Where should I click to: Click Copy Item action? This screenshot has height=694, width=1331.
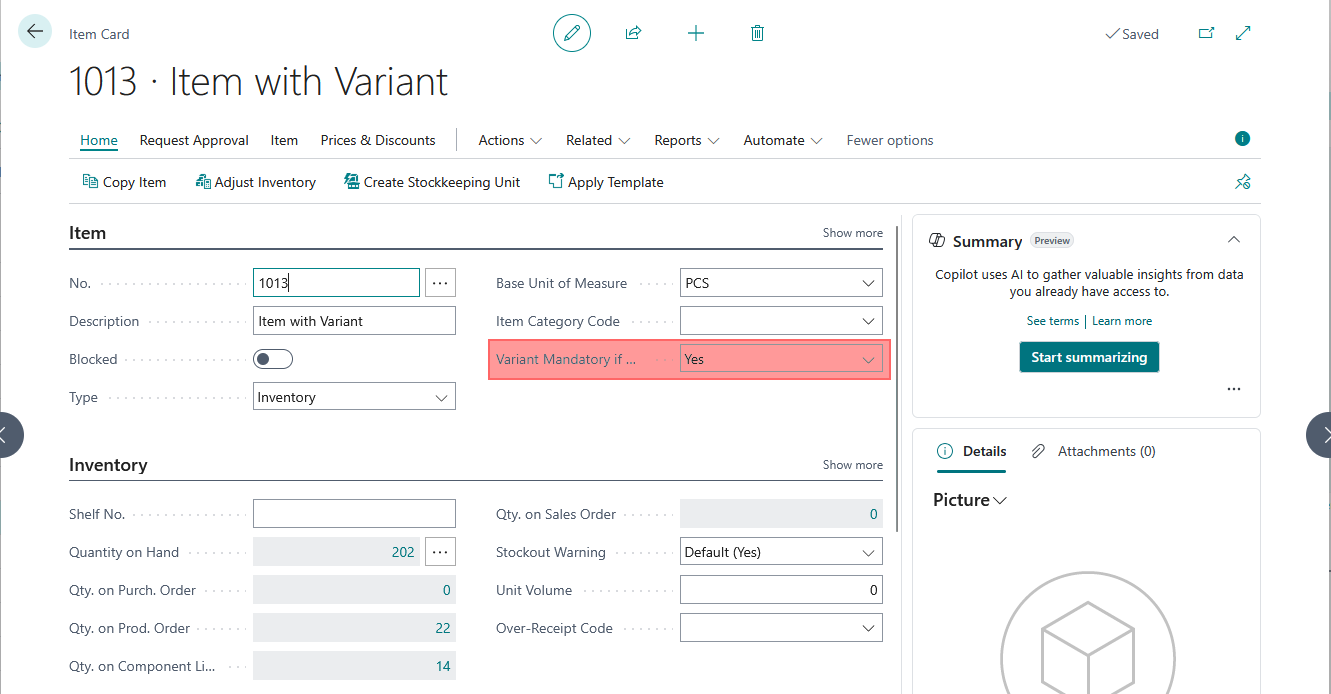coord(124,182)
